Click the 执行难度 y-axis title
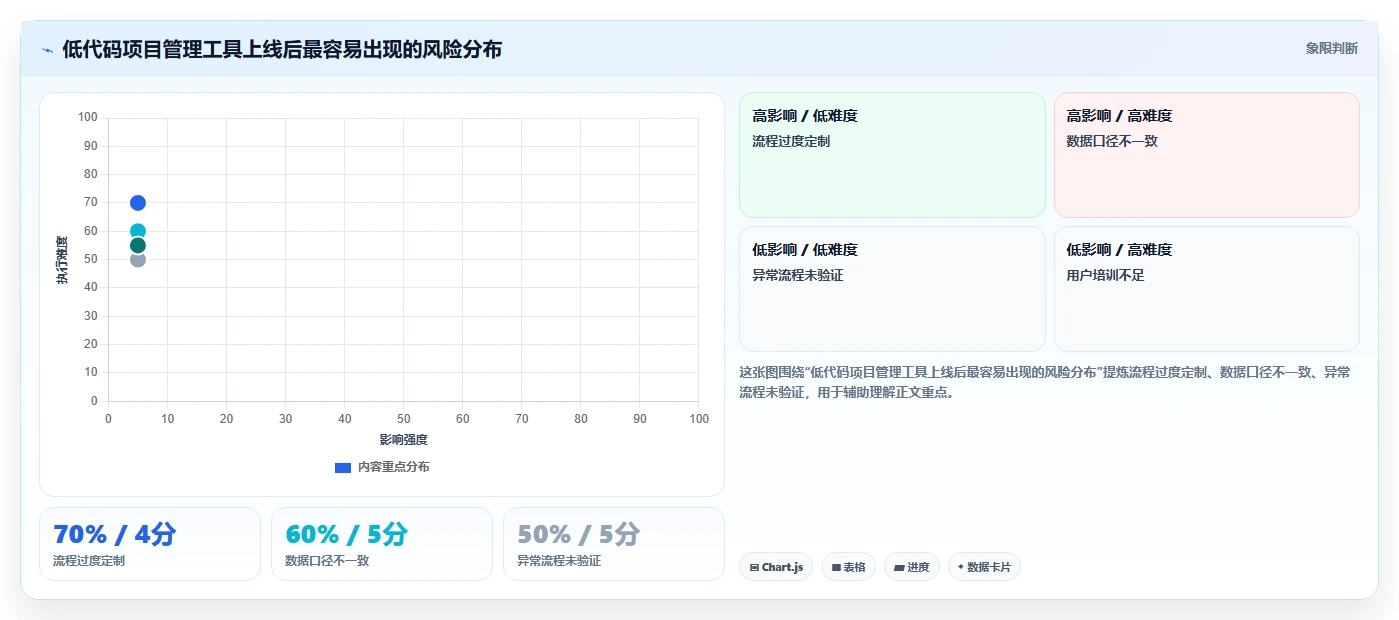 [62, 260]
